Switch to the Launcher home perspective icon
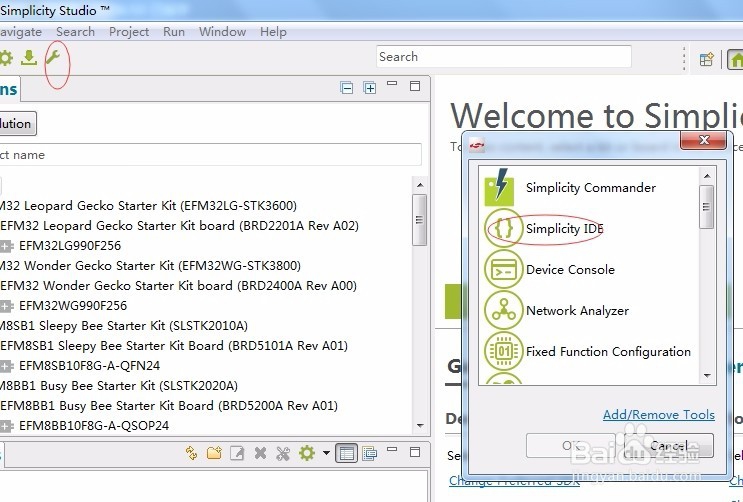Screen dimensions: 743x502 (x=735, y=60)
